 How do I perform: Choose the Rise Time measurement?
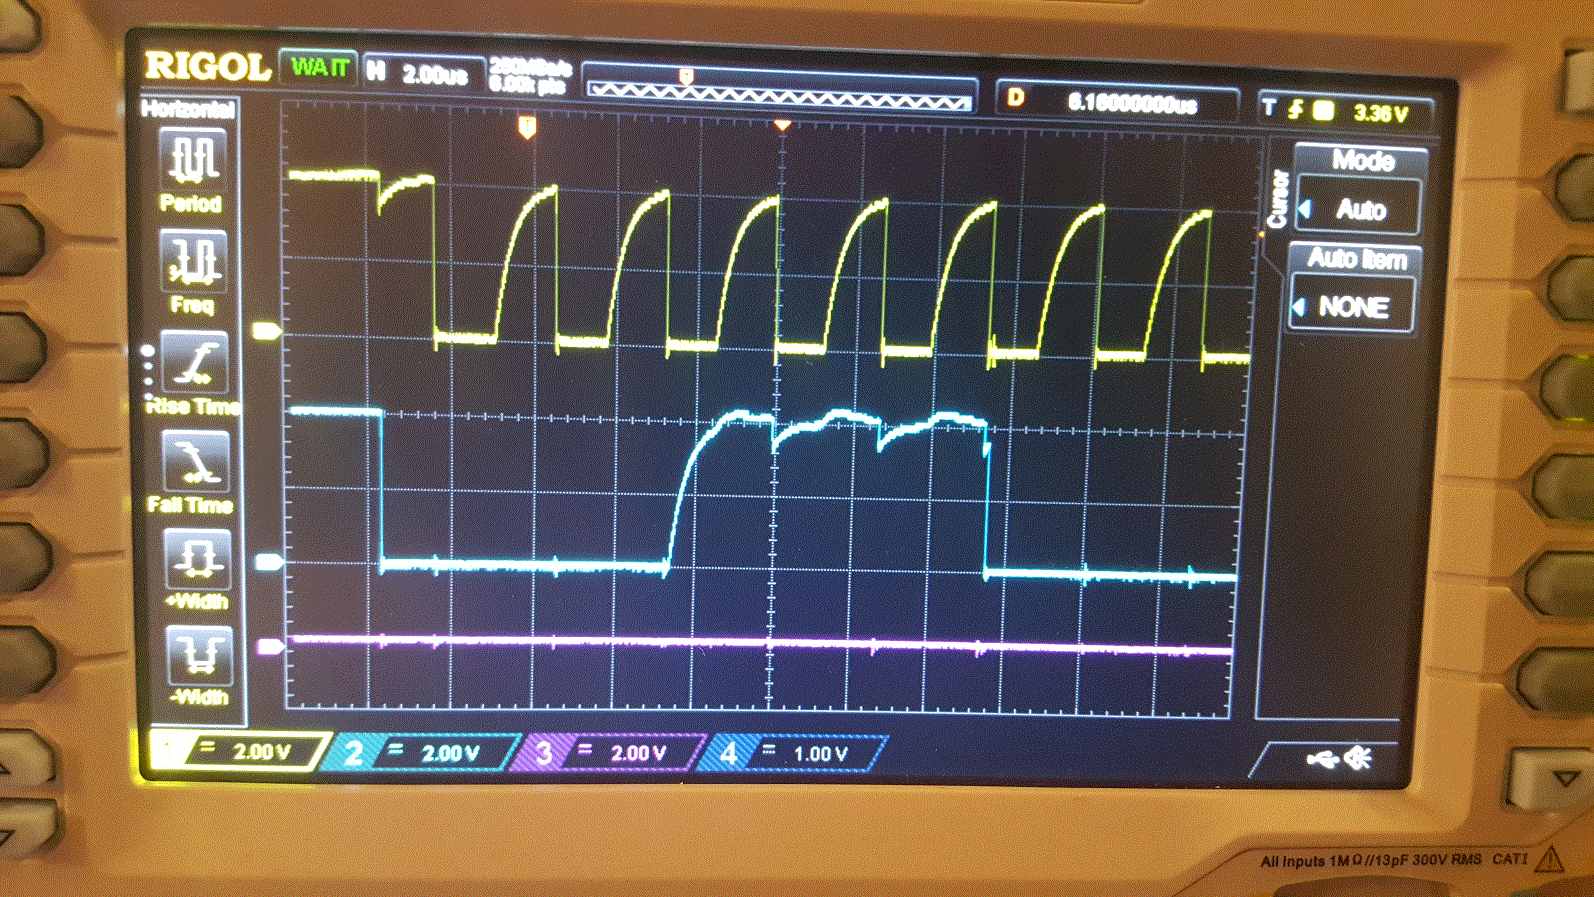point(194,364)
